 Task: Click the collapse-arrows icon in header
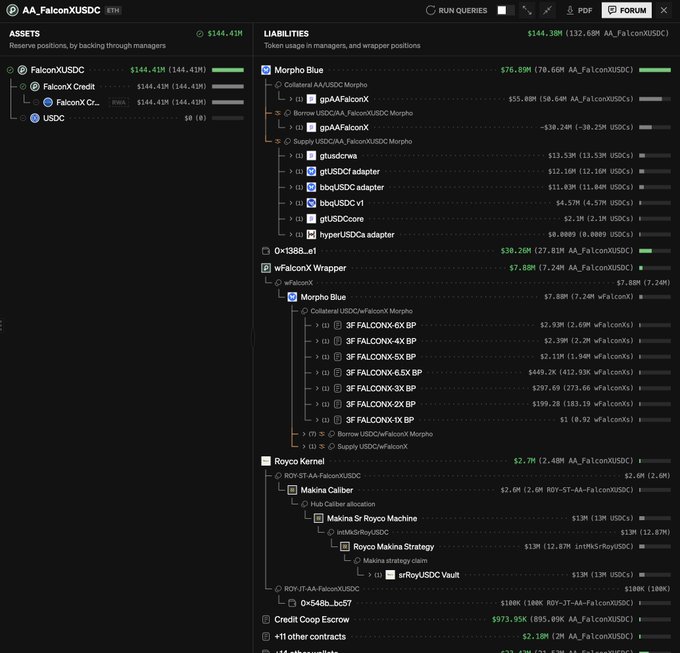(x=547, y=10)
